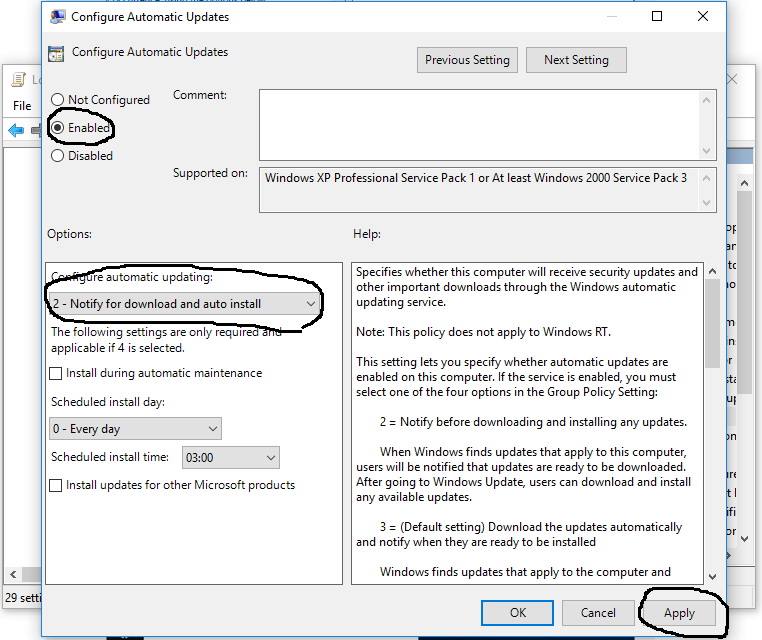Check Install during automatic maintenance
Image resolution: width=762 pixels, height=640 pixels.
coord(56,373)
